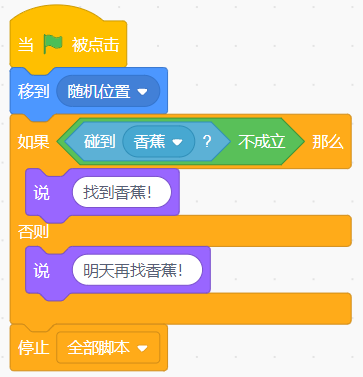Viewport: 363px width, 377px height.
Task: Select the 移到 motion block
Action: pos(33,91)
